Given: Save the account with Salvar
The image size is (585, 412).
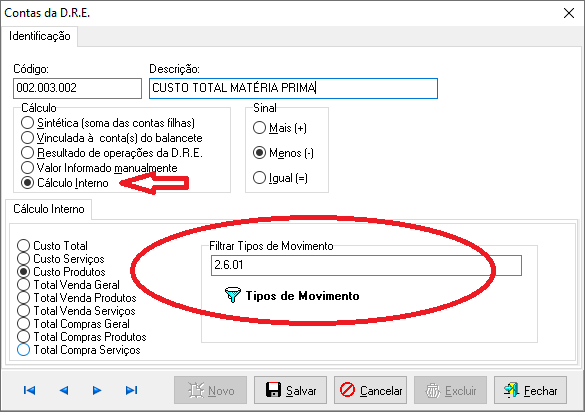Looking at the screenshot, I should [x=290, y=390].
